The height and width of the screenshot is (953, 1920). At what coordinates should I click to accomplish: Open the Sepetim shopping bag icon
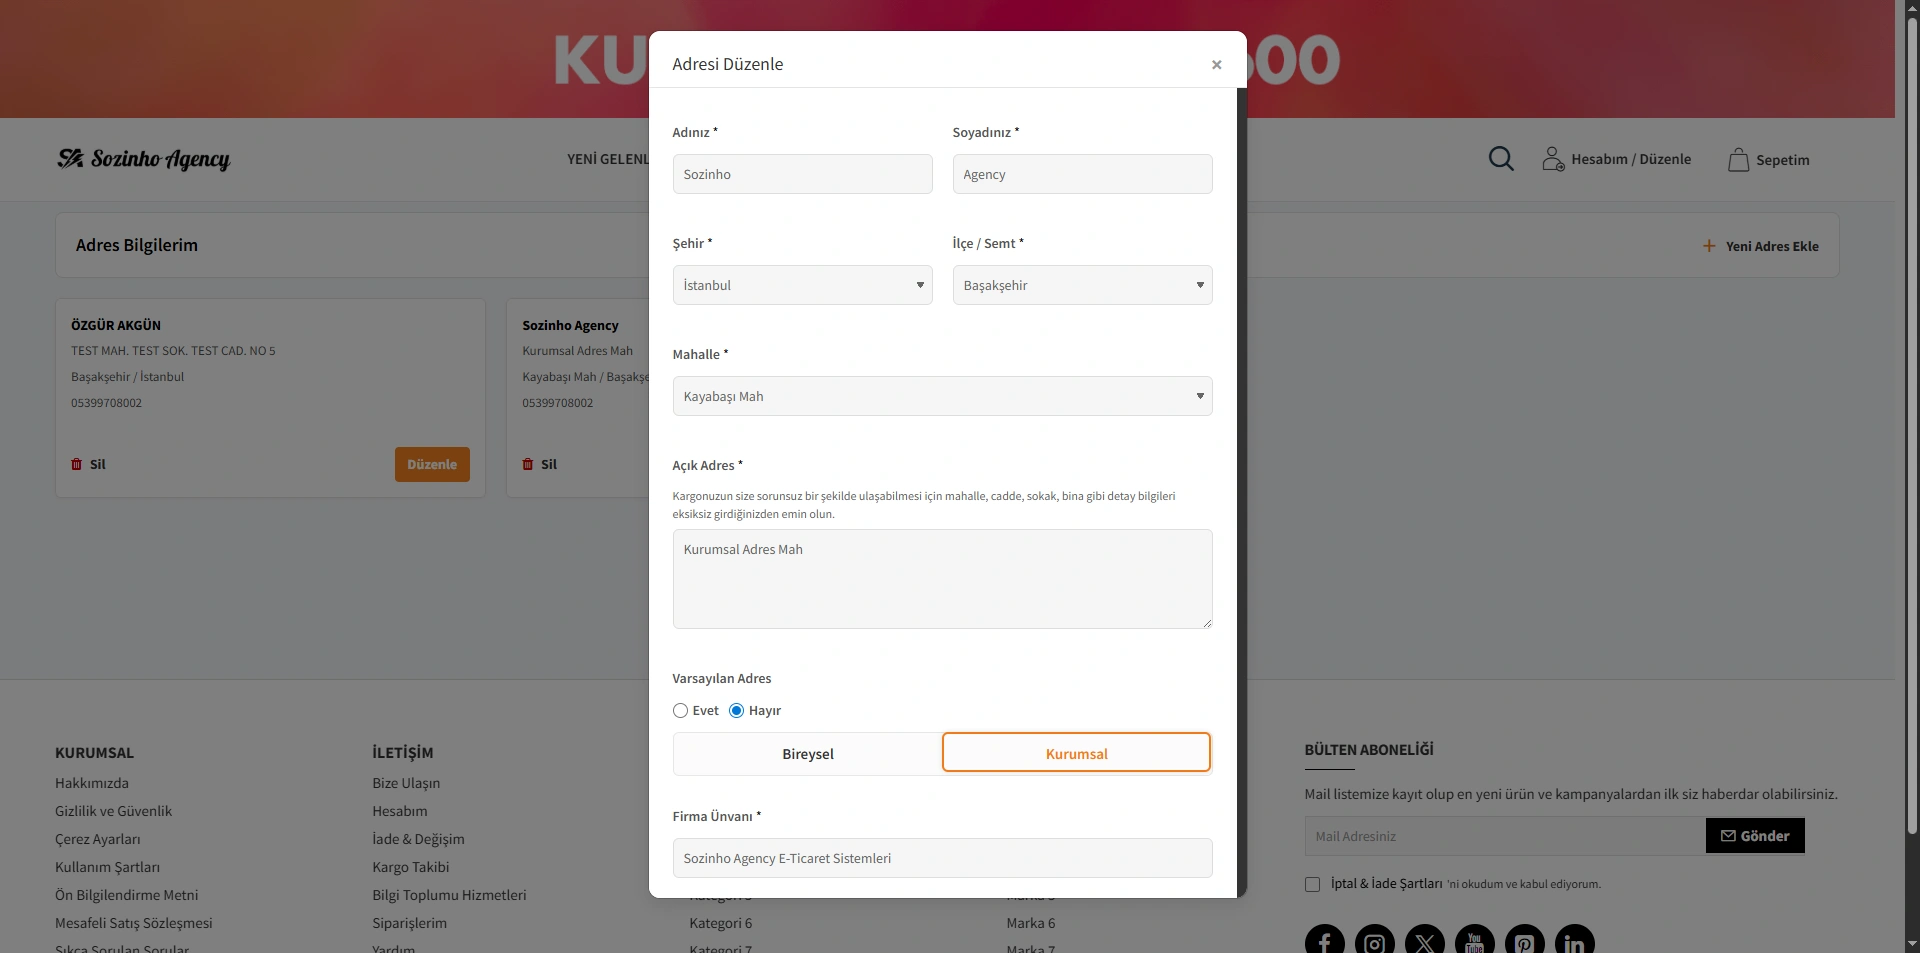[x=1738, y=160]
